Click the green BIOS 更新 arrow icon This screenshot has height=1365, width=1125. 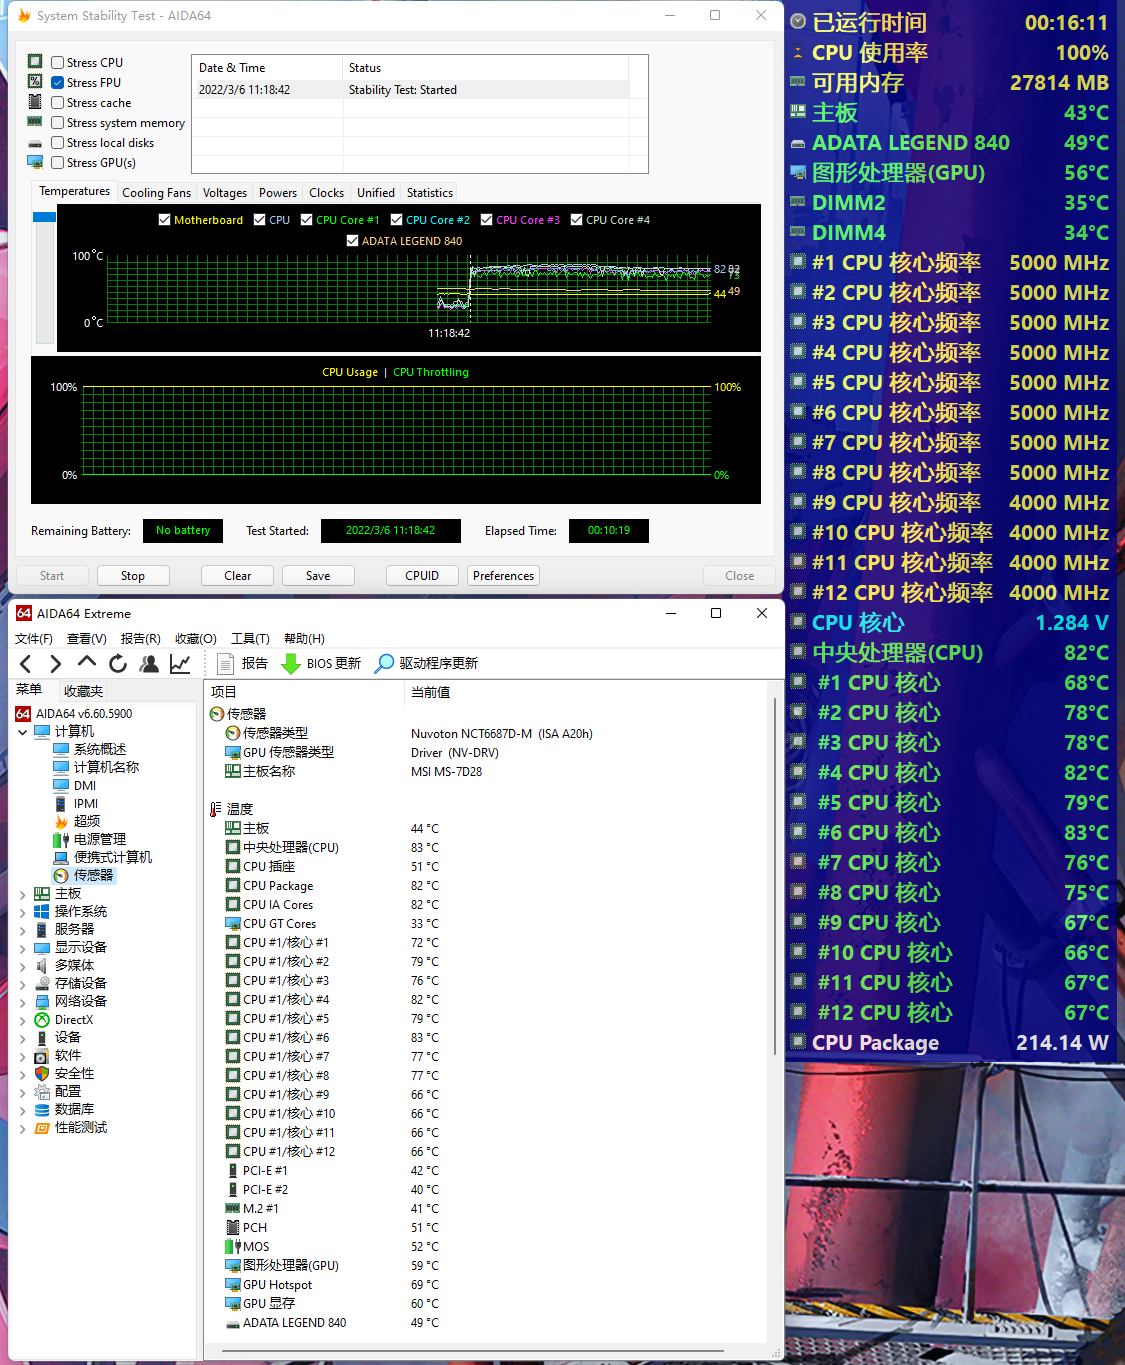(291, 664)
